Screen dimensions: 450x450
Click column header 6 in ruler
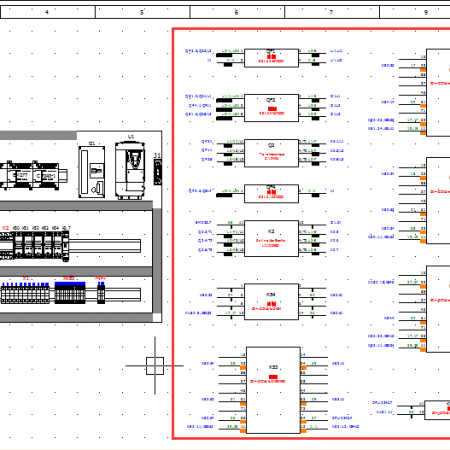(x=237, y=12)
